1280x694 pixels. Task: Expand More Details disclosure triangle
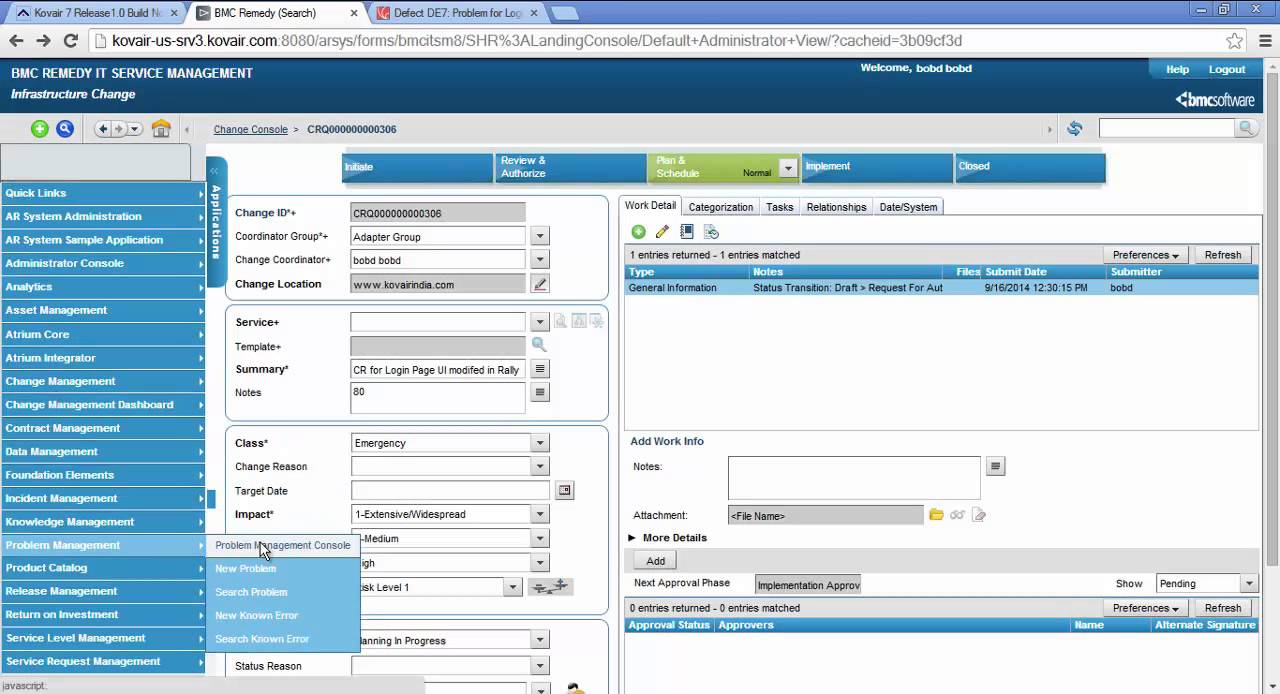point(632,538)
